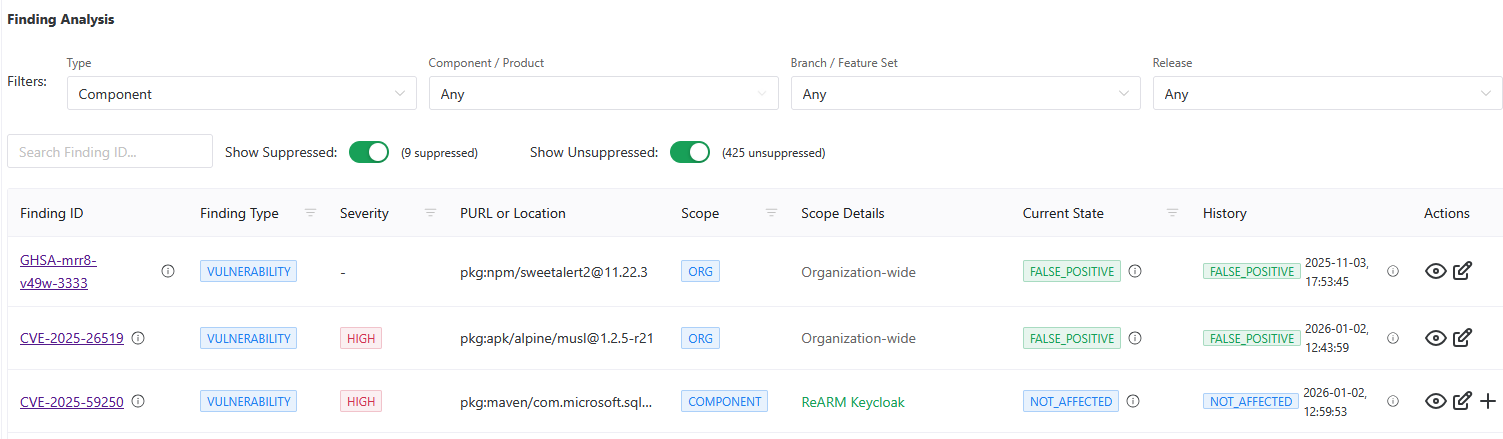Viewport: 1503px width, 439px height.
Task: Toggle the Show Suppressed switch
Action: pos(369,152)
